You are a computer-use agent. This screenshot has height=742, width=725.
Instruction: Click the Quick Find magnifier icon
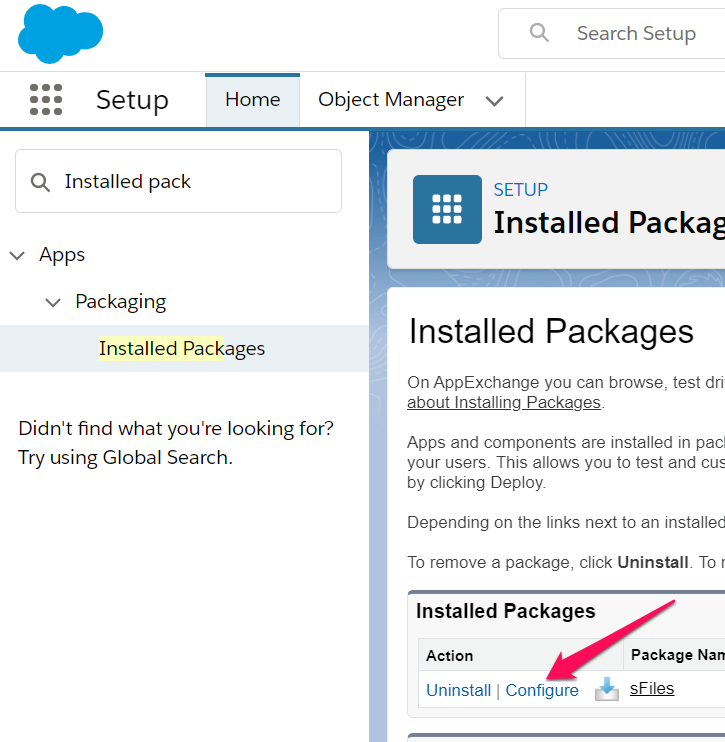pyautogui.click(x=40, y=182)
